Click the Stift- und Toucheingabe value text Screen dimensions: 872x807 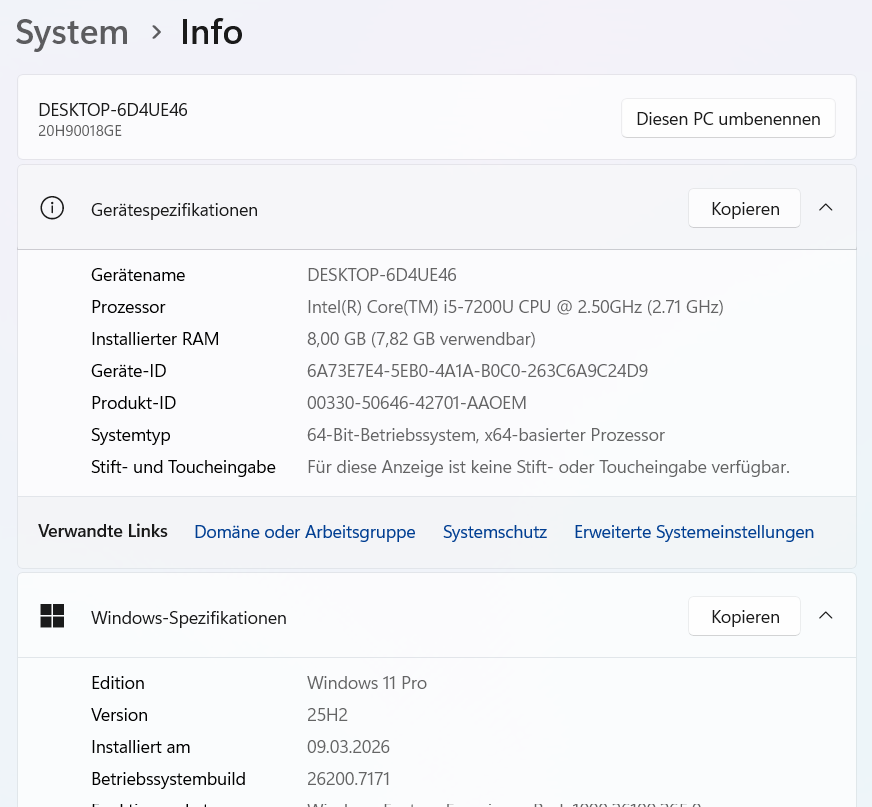point(548,467)
